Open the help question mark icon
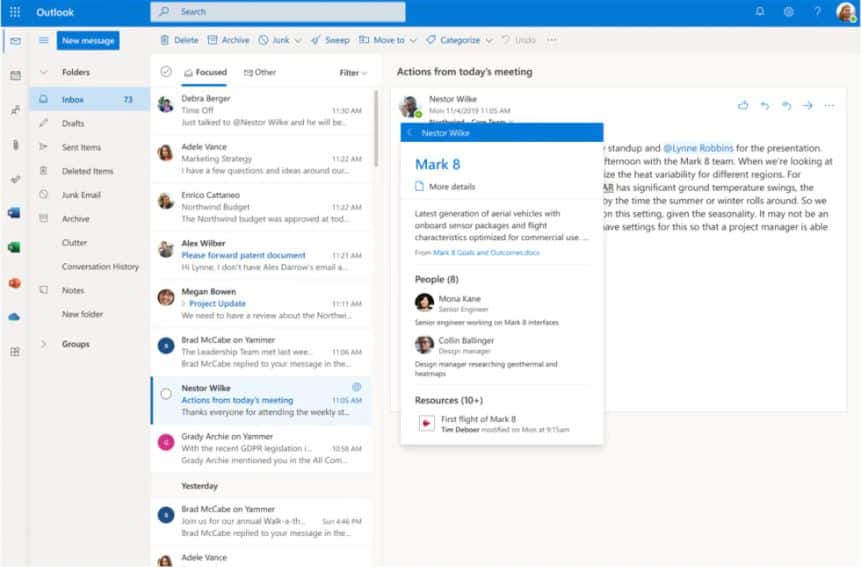Screen dimensions: 861x567 click(x=818, y=12)
